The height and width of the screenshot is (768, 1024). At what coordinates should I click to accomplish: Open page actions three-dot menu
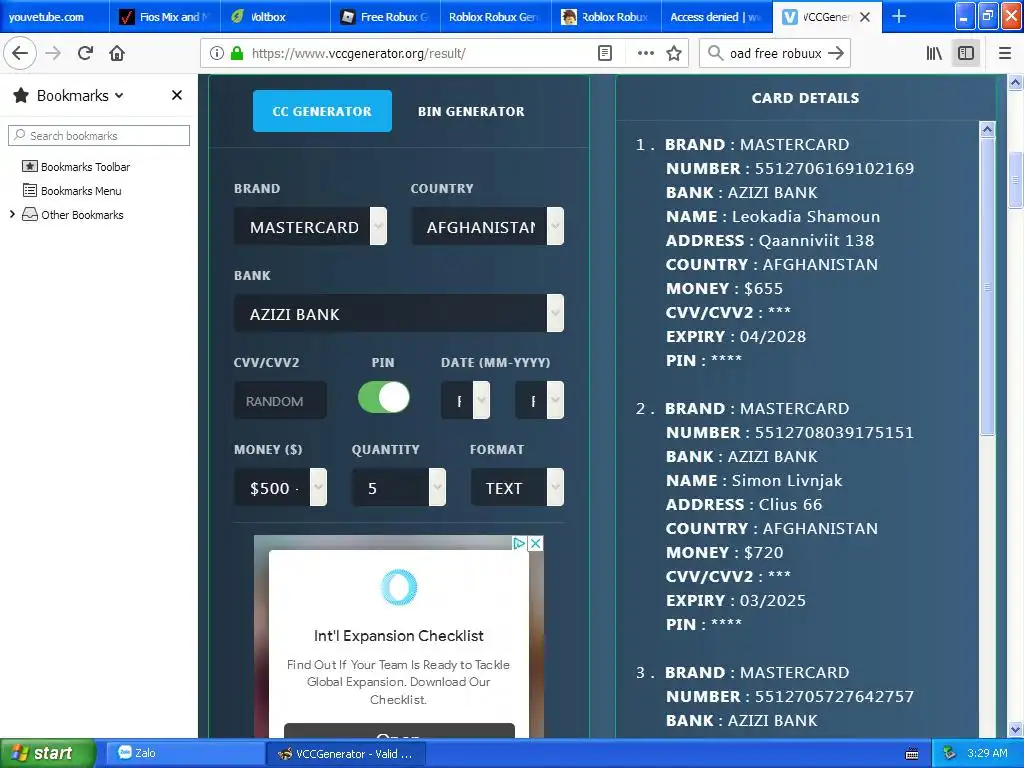click(x=645, y=54)
